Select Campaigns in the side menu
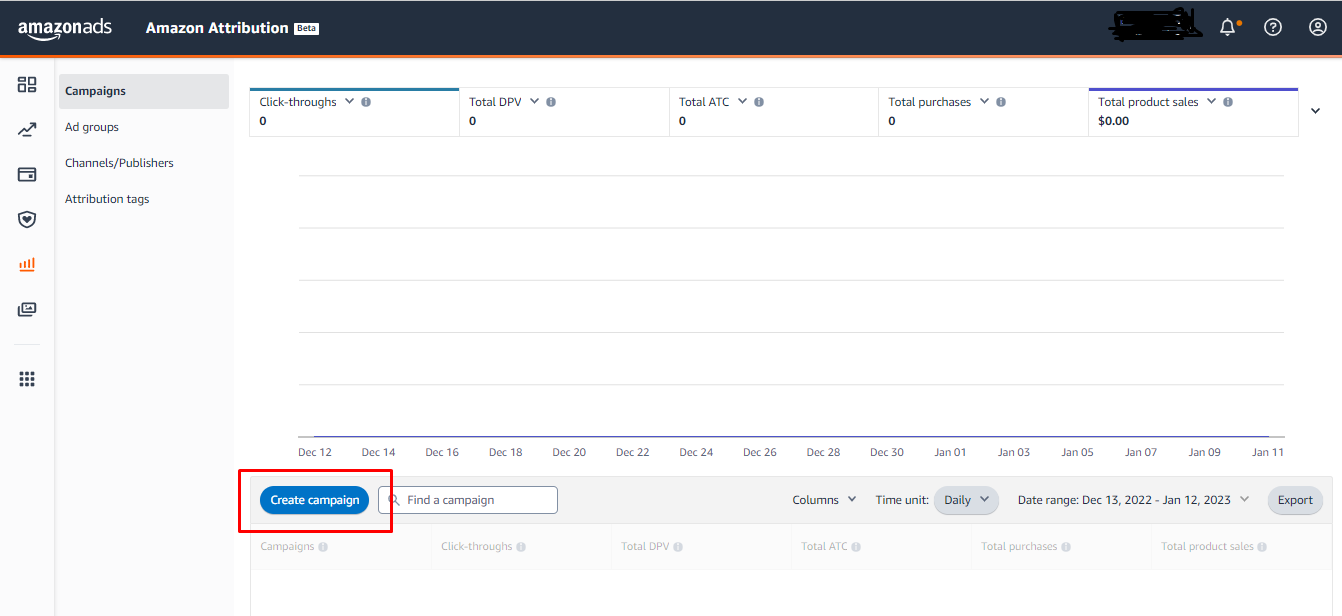This screenshot has width=1342, height=616. click(x=144, y=91)
